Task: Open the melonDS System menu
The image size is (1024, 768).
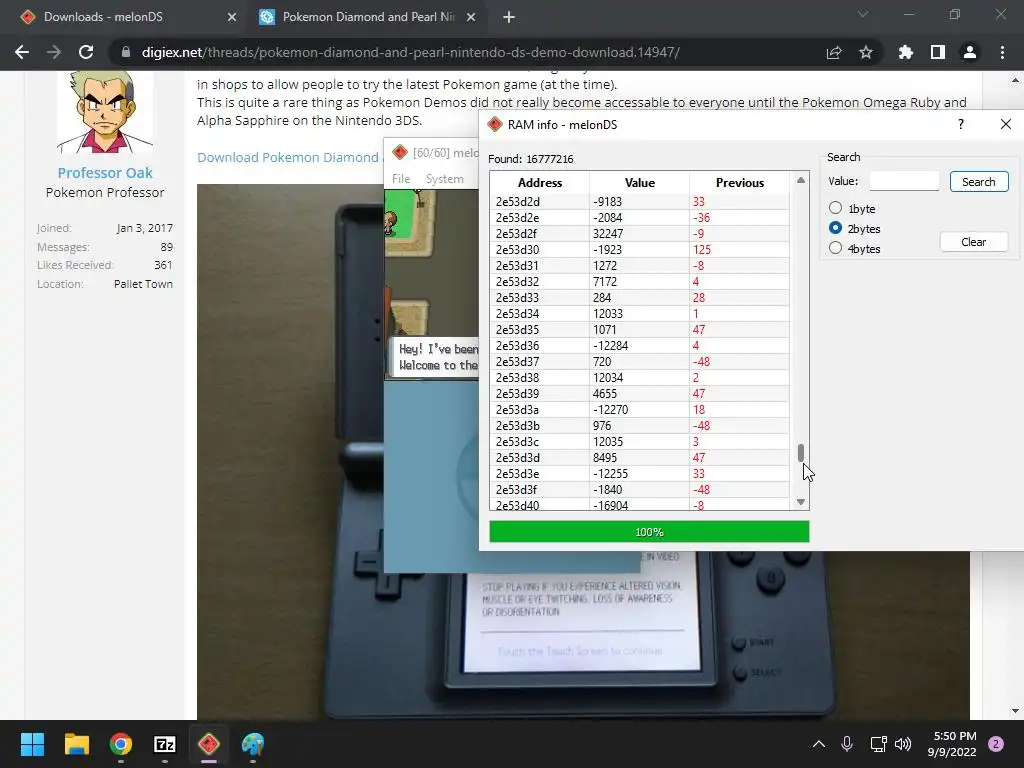Action: pos(444,179)
